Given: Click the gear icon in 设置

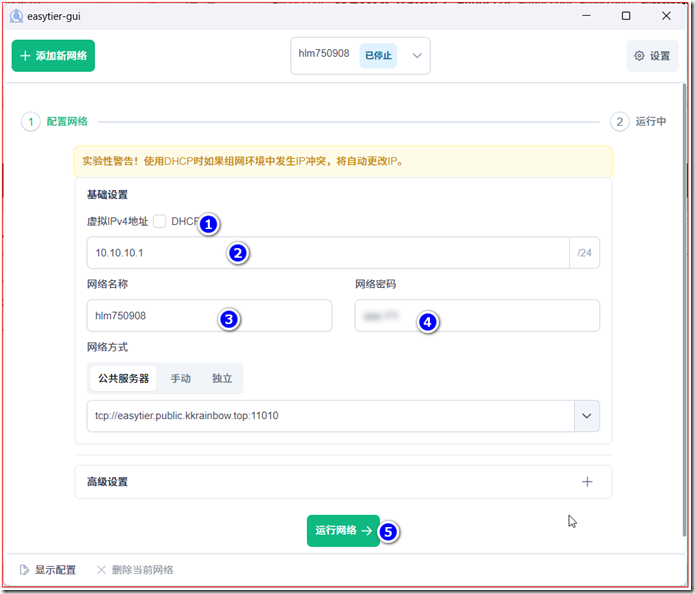Looking at the screenshot, I should pyautogui.click(x=639, y=56).
